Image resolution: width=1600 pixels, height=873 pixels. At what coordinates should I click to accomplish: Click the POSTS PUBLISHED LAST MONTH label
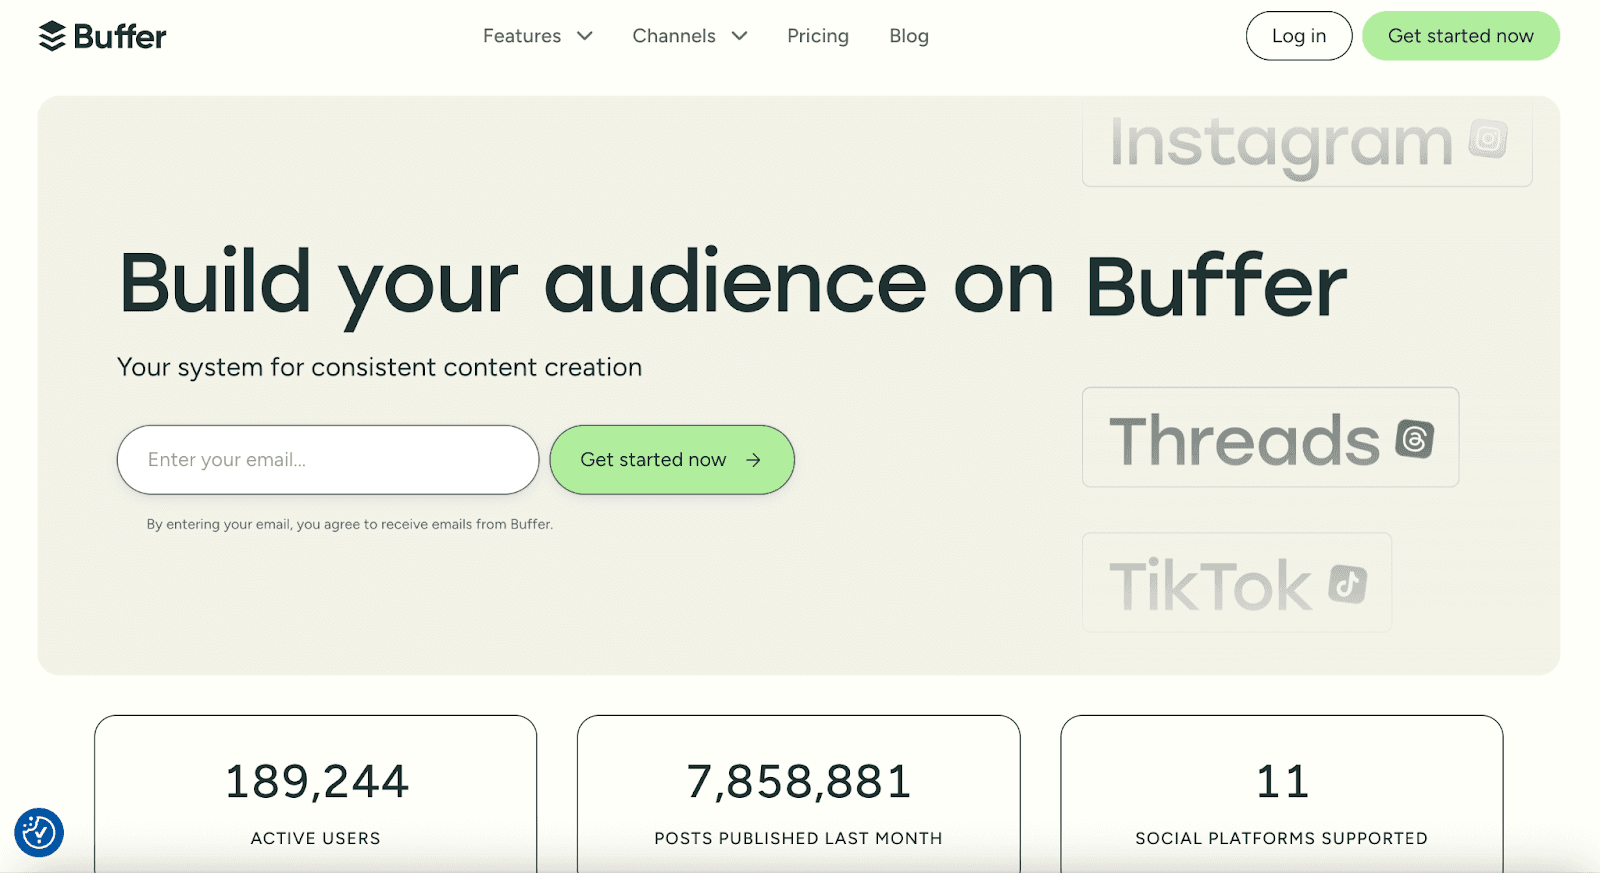799,838
